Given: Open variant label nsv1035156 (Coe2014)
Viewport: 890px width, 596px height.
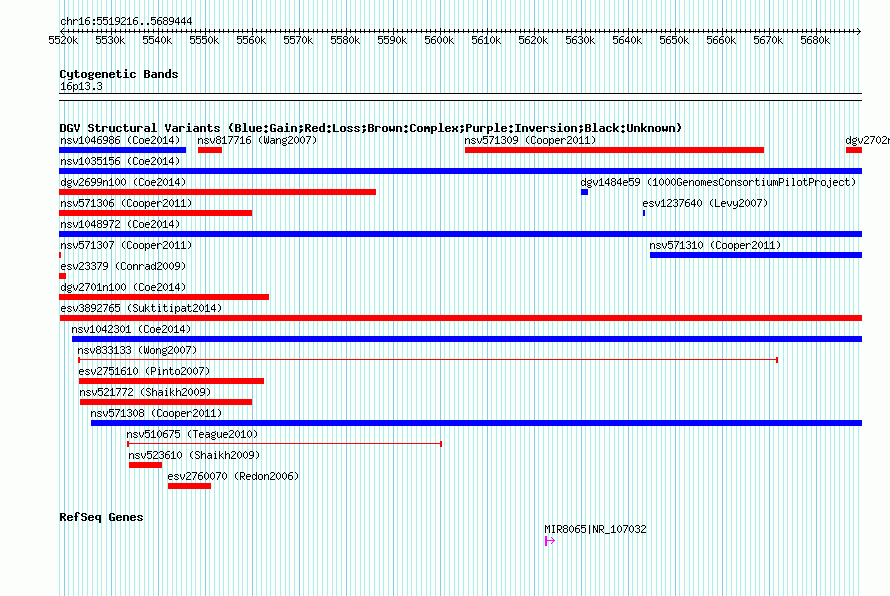Looking at the screenshot, I should point(120,161).
